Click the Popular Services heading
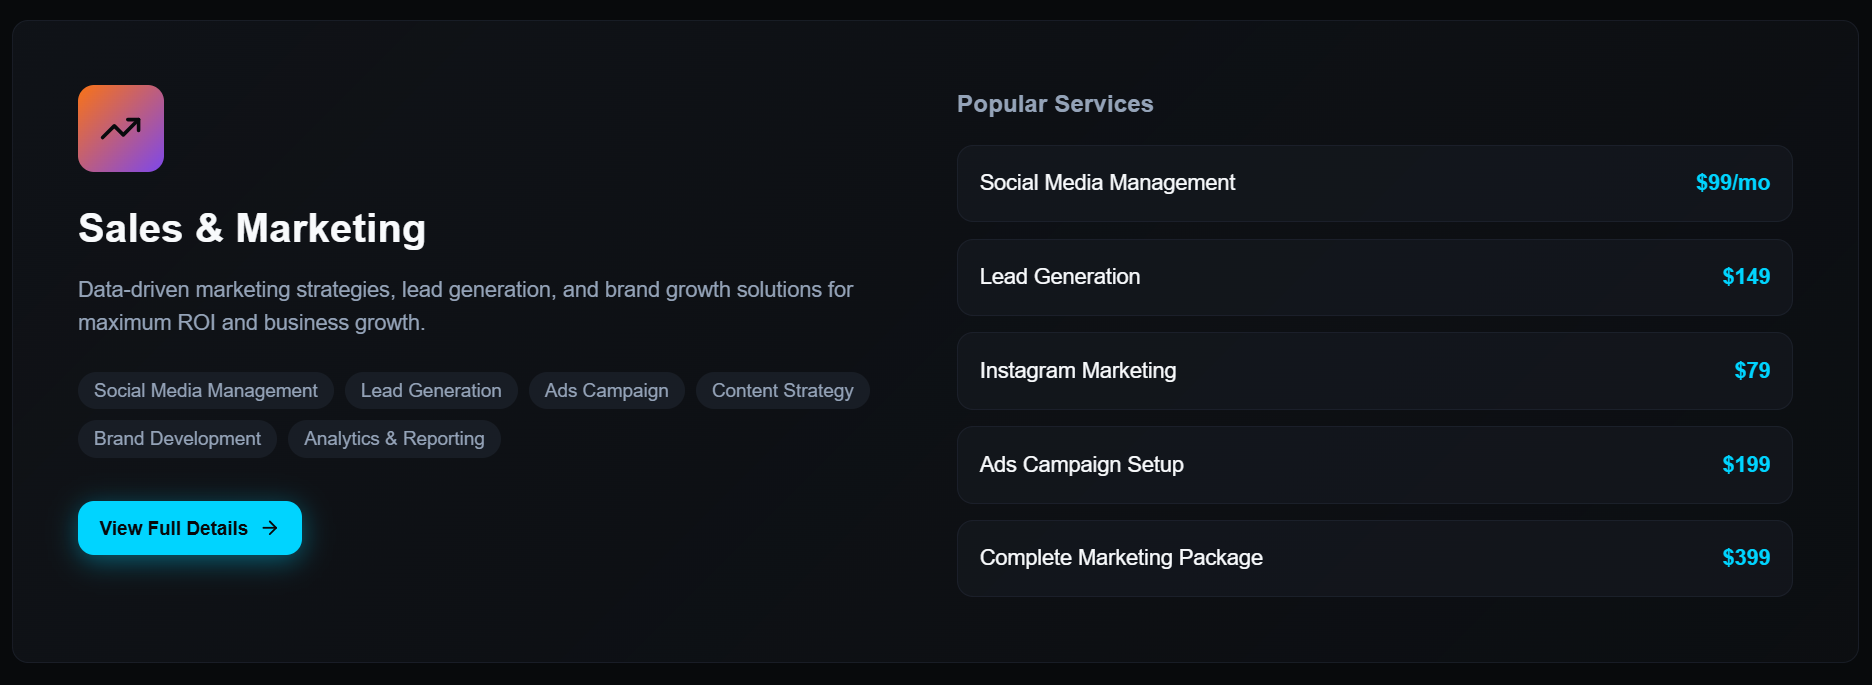 1055,103
